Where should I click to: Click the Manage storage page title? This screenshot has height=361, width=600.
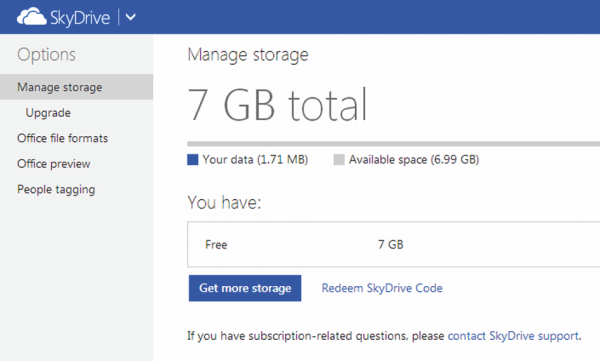point(248,55)
